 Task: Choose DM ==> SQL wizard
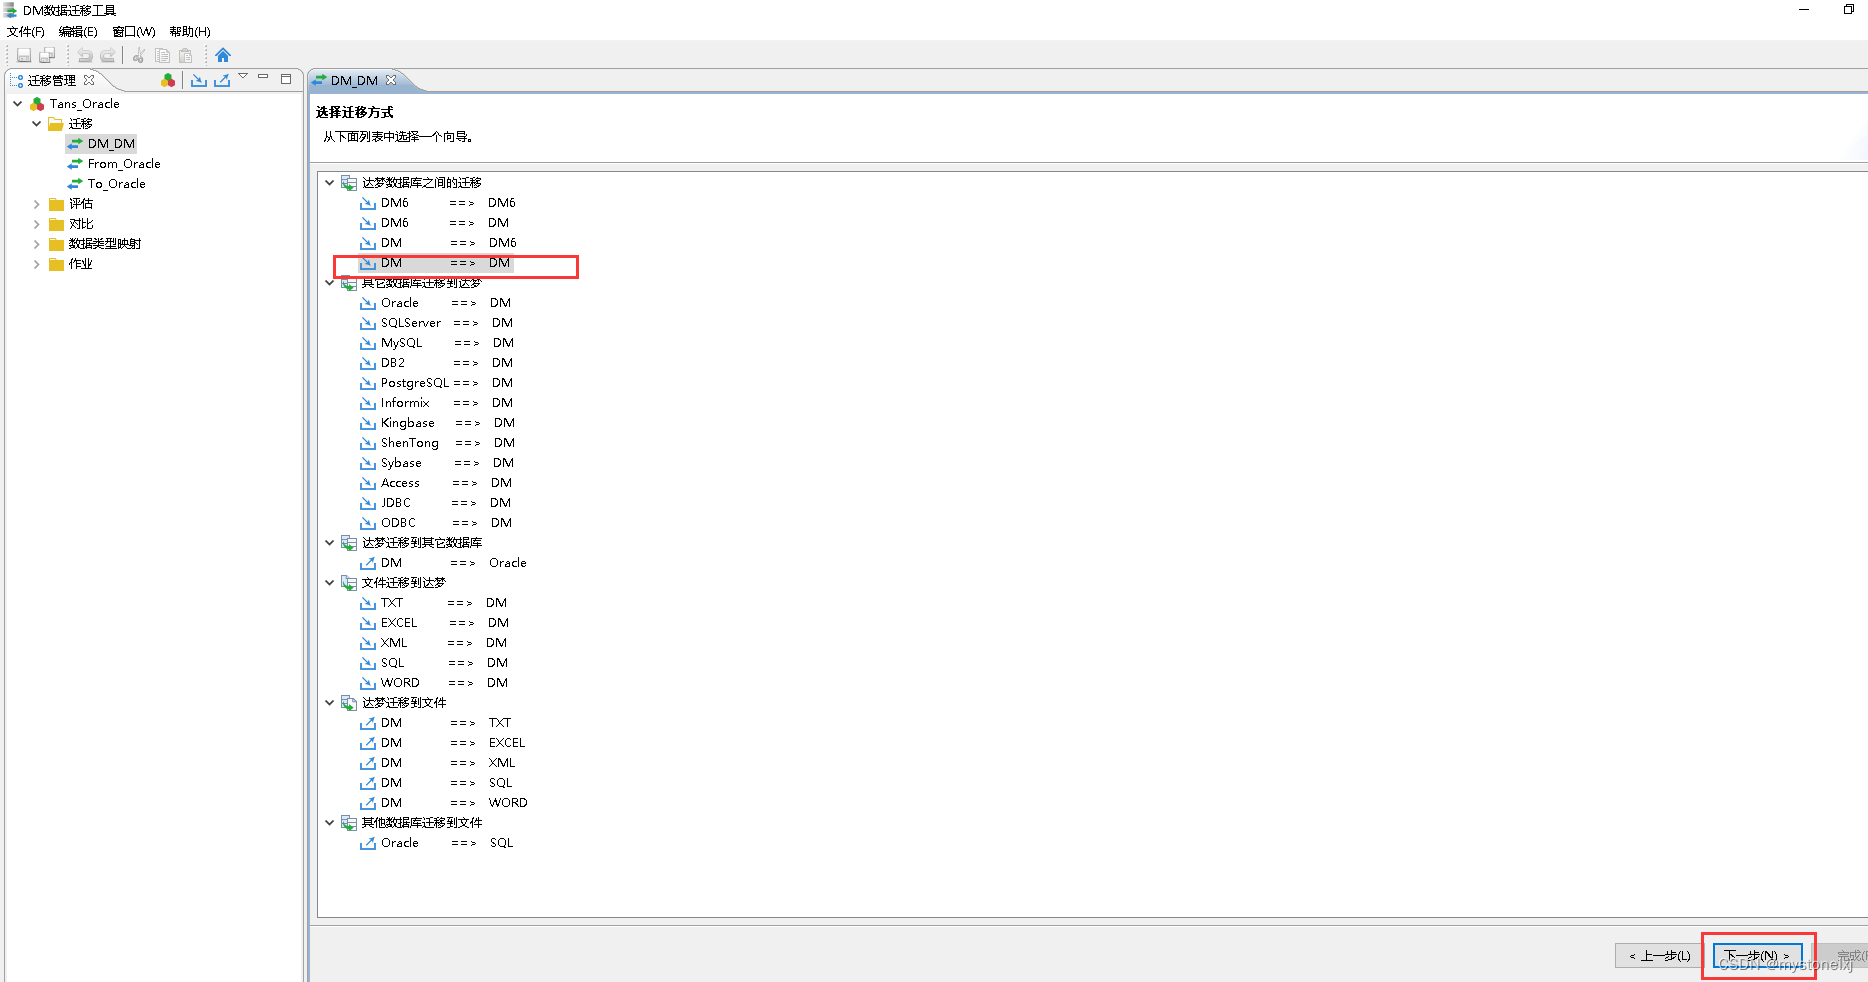click(436, 783)
